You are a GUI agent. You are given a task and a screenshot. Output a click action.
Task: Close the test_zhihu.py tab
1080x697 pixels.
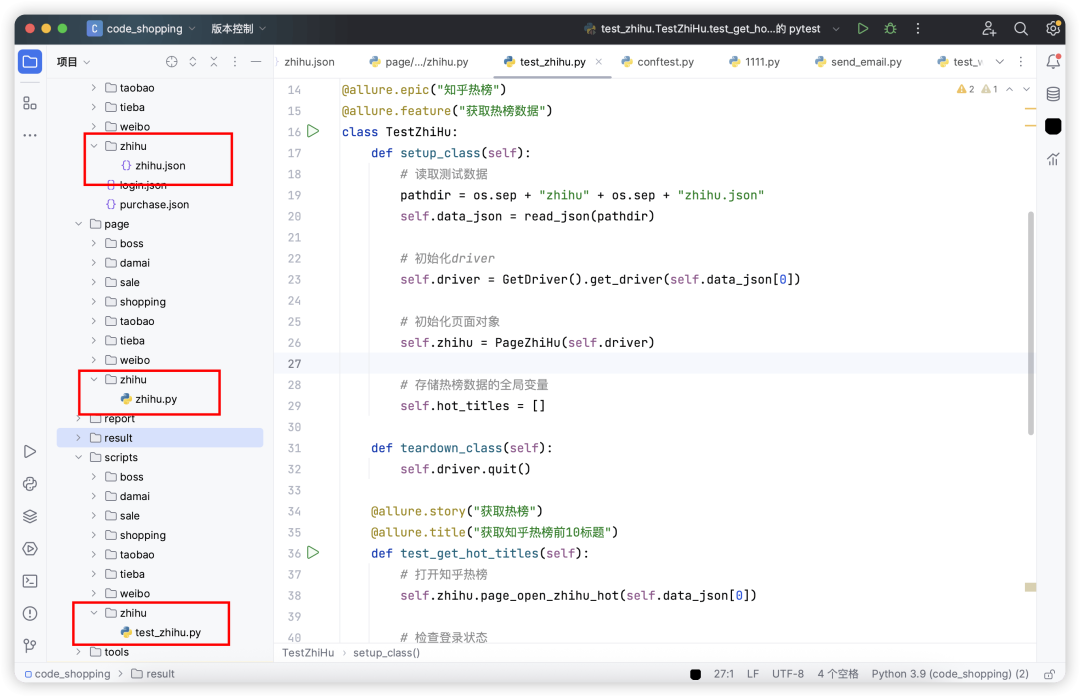click(x=599, y=62)
